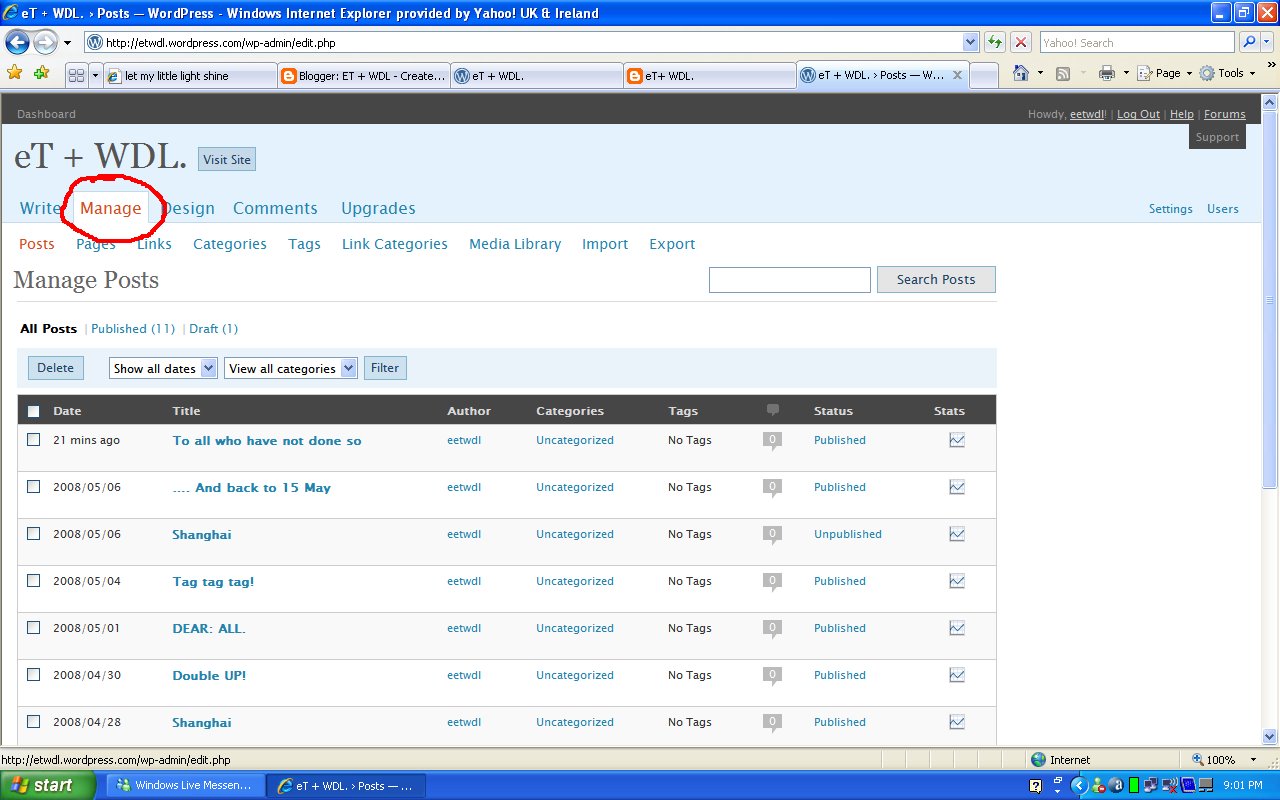Image resolution: width=1280 pixels, height=800 pixels.
Task: Select the 'Tag tag tag!' post checkbox
Action: (x=34, y=581)
